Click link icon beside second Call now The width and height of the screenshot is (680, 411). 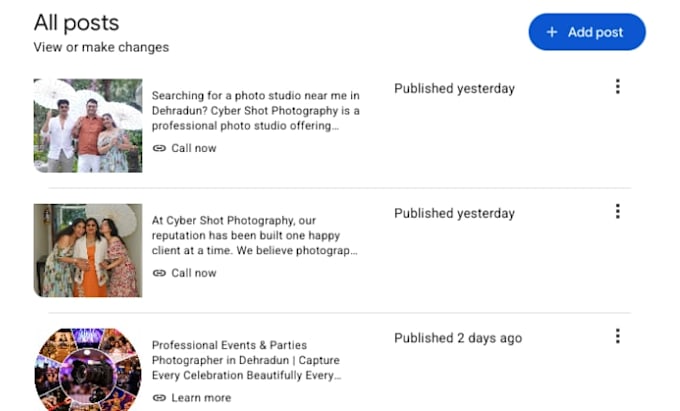[159, 273]
